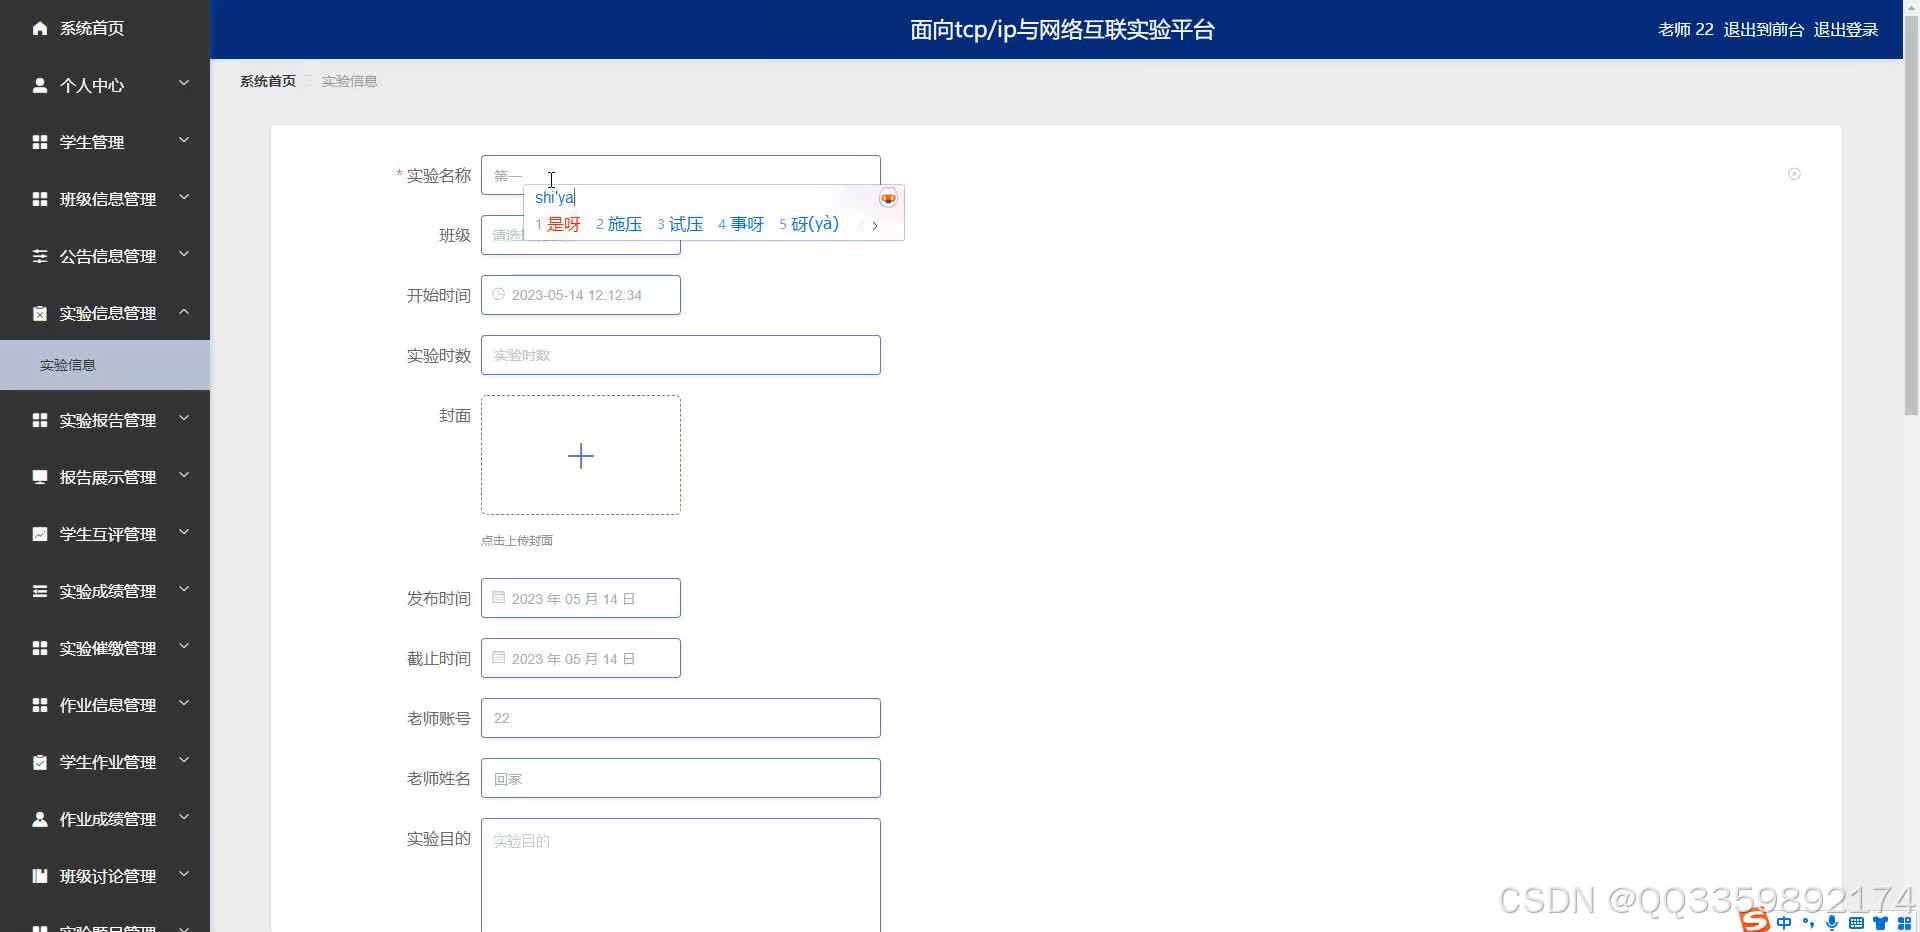Open the 实验催缴管理 menu label

click(107, 648)
